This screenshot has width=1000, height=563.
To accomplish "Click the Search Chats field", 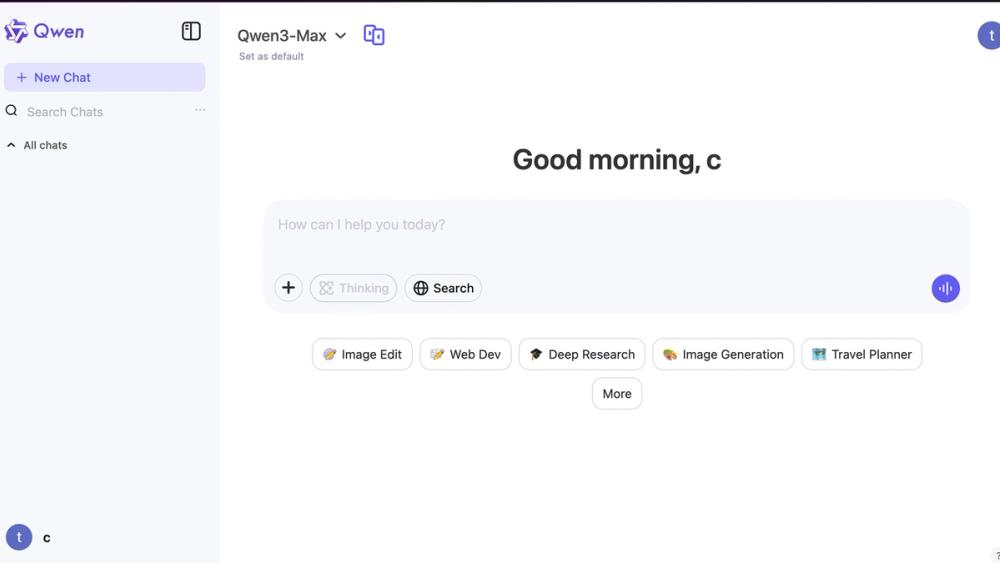I will 105,112.
